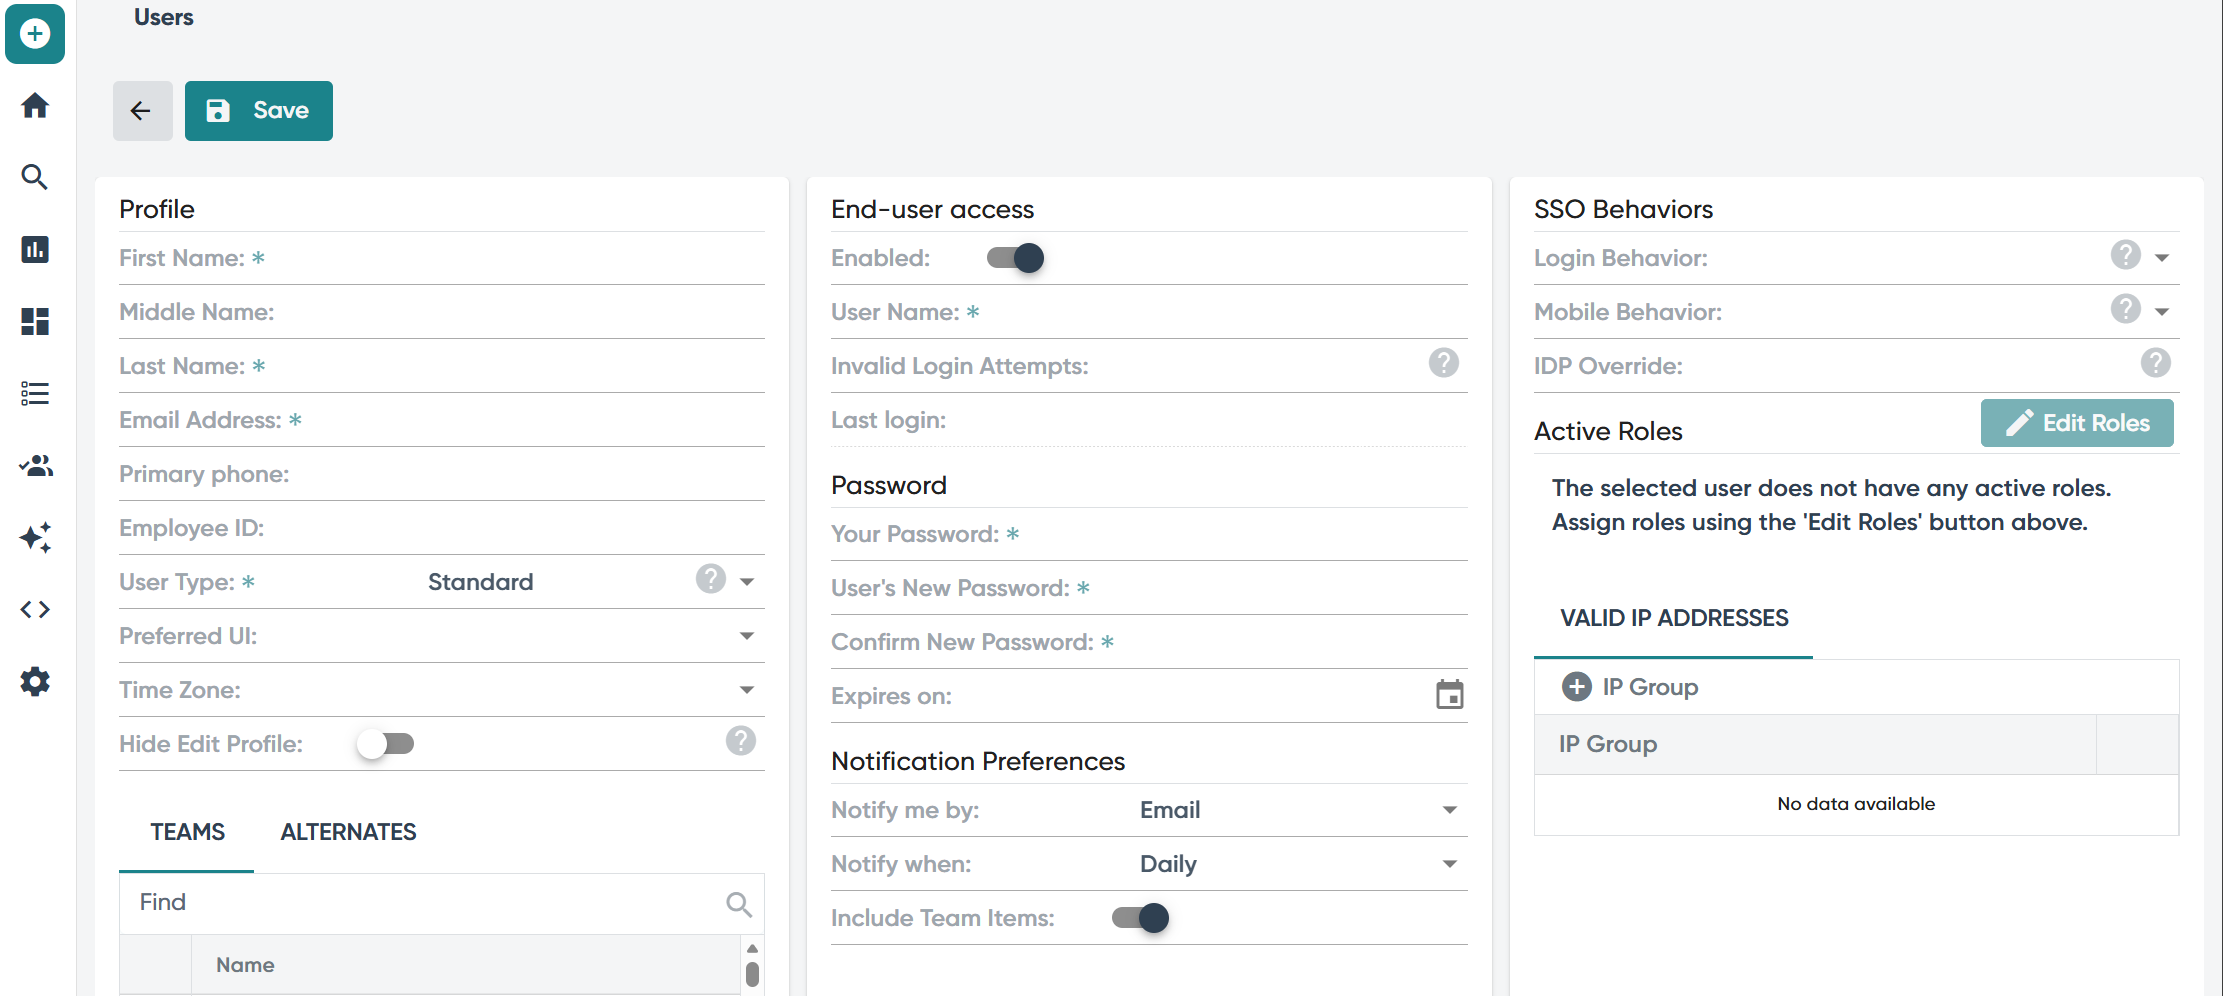Toggle the Enabled end-user access switch
Viewport: 2223px width, 996px height.
click(1015, 258)
